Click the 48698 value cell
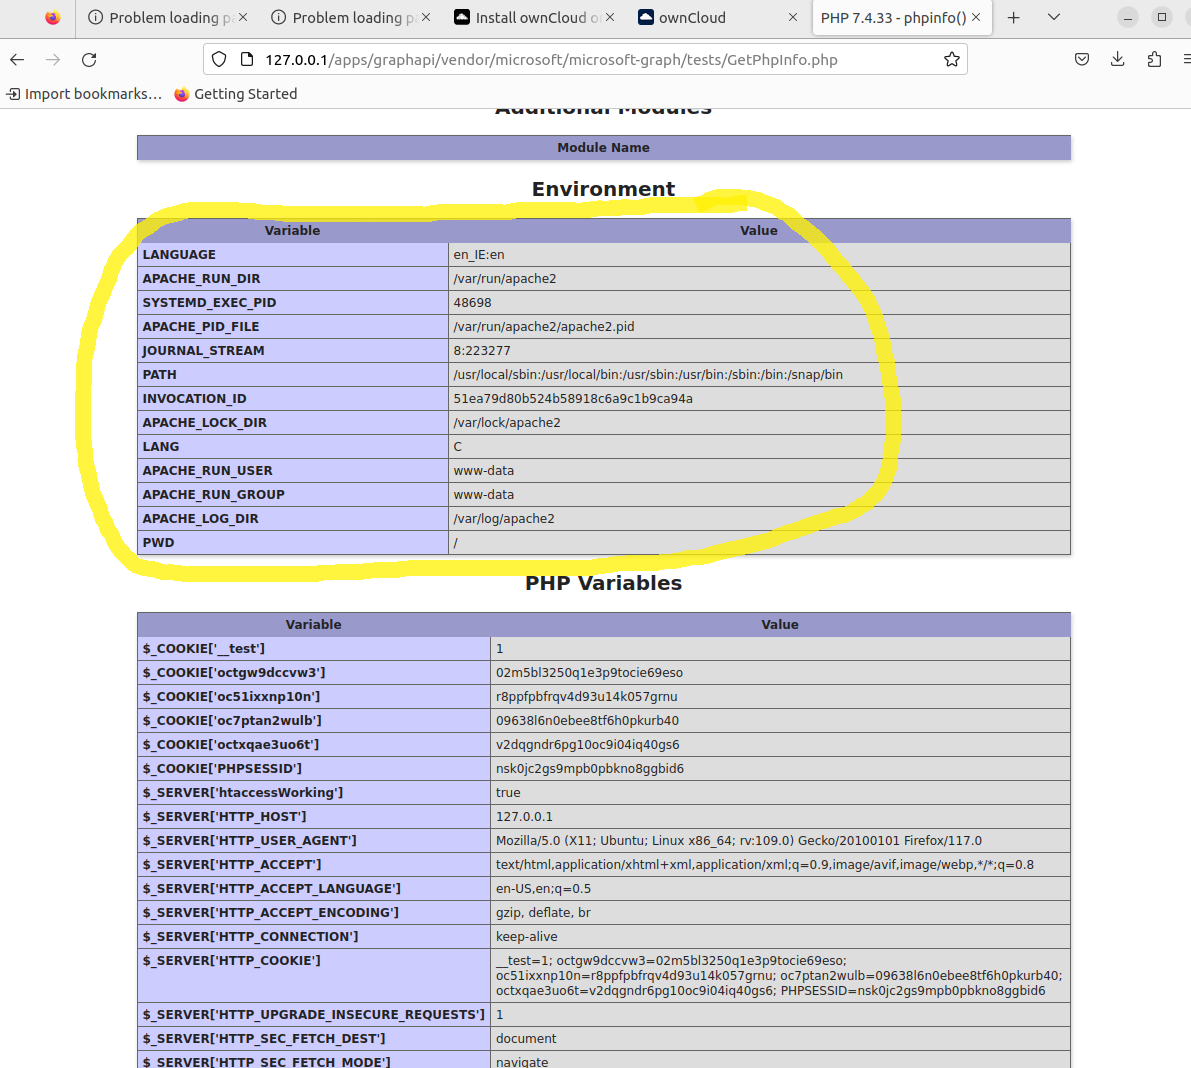Viewport: 1191px width, 1068px height. tap(760, 302)
